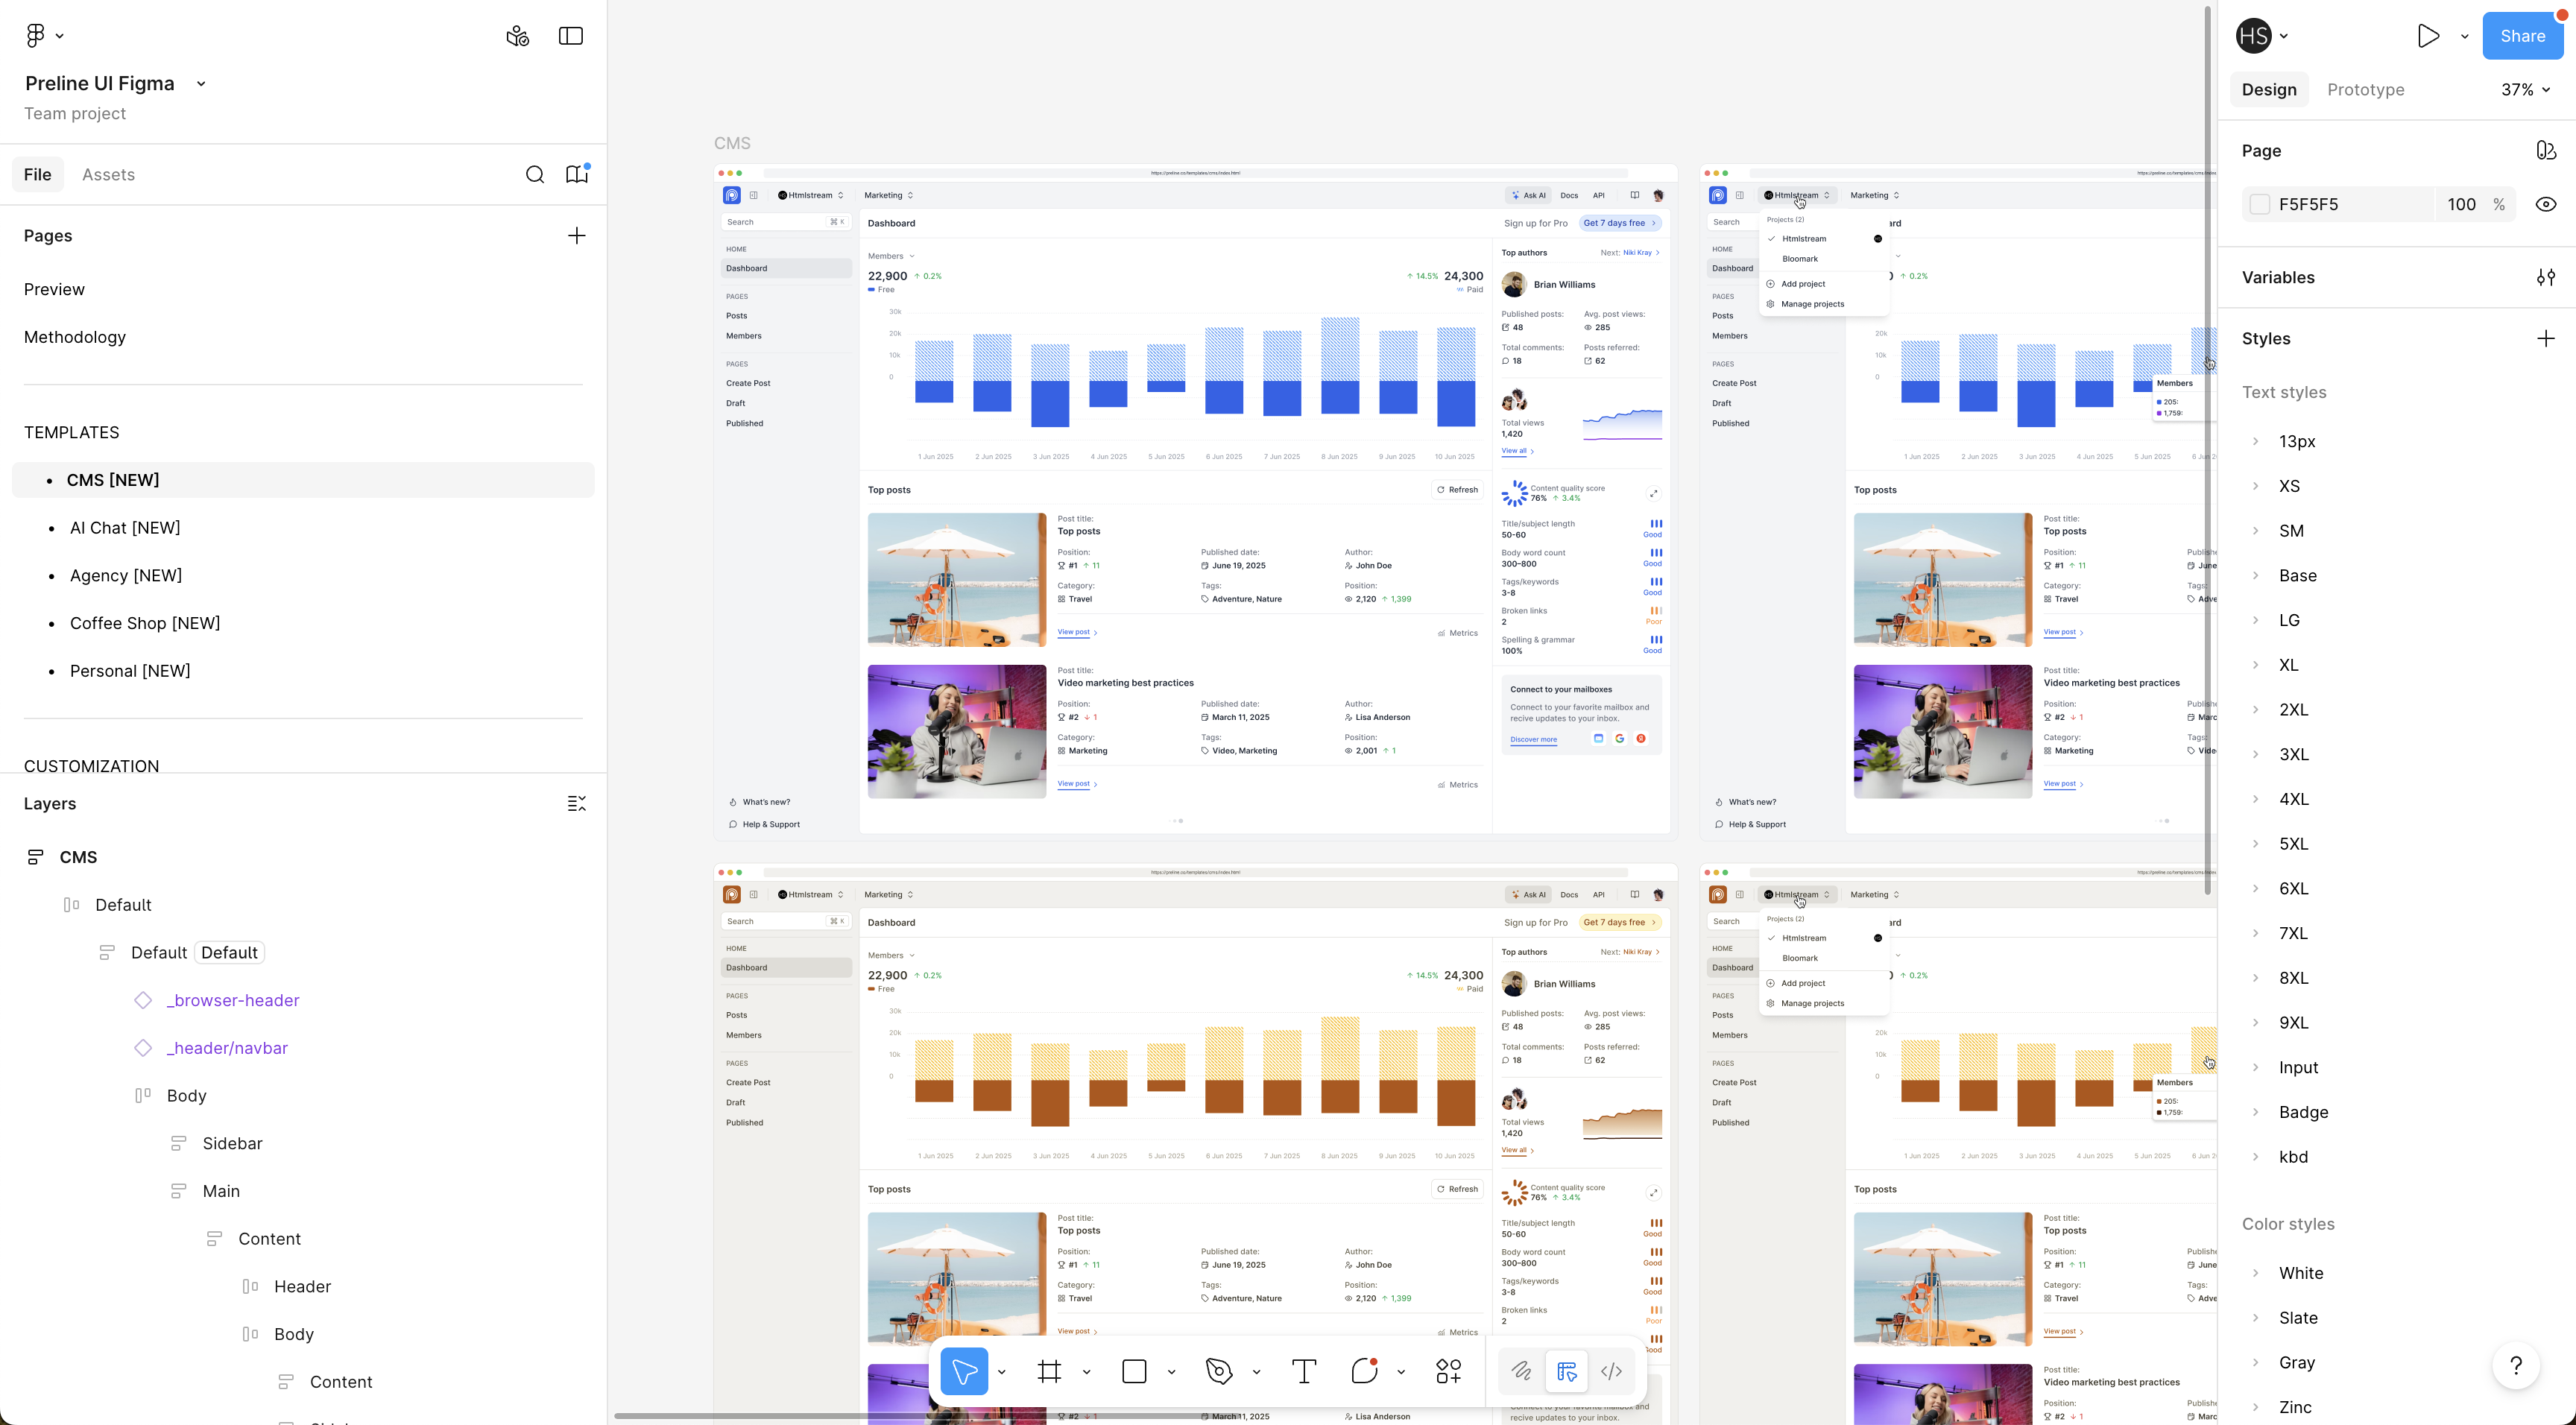
Task: Select the Text tool
Action: pos(1303,1371)
